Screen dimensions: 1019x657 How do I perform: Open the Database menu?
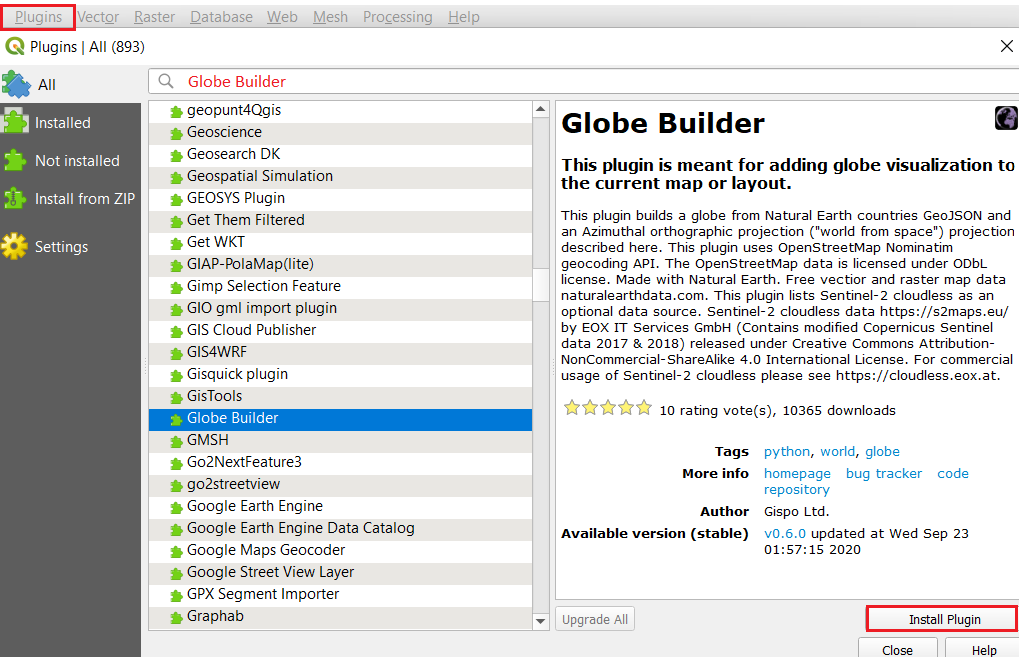221,17
